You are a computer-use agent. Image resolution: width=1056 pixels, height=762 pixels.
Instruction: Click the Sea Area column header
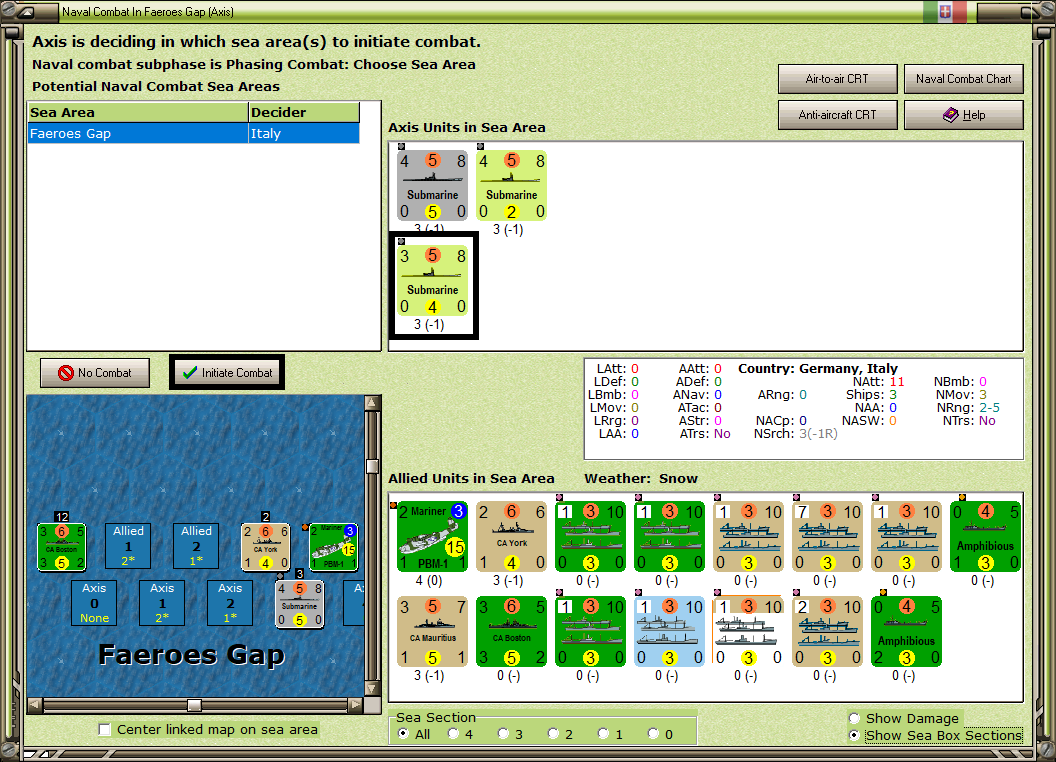(x=138, y=113)
